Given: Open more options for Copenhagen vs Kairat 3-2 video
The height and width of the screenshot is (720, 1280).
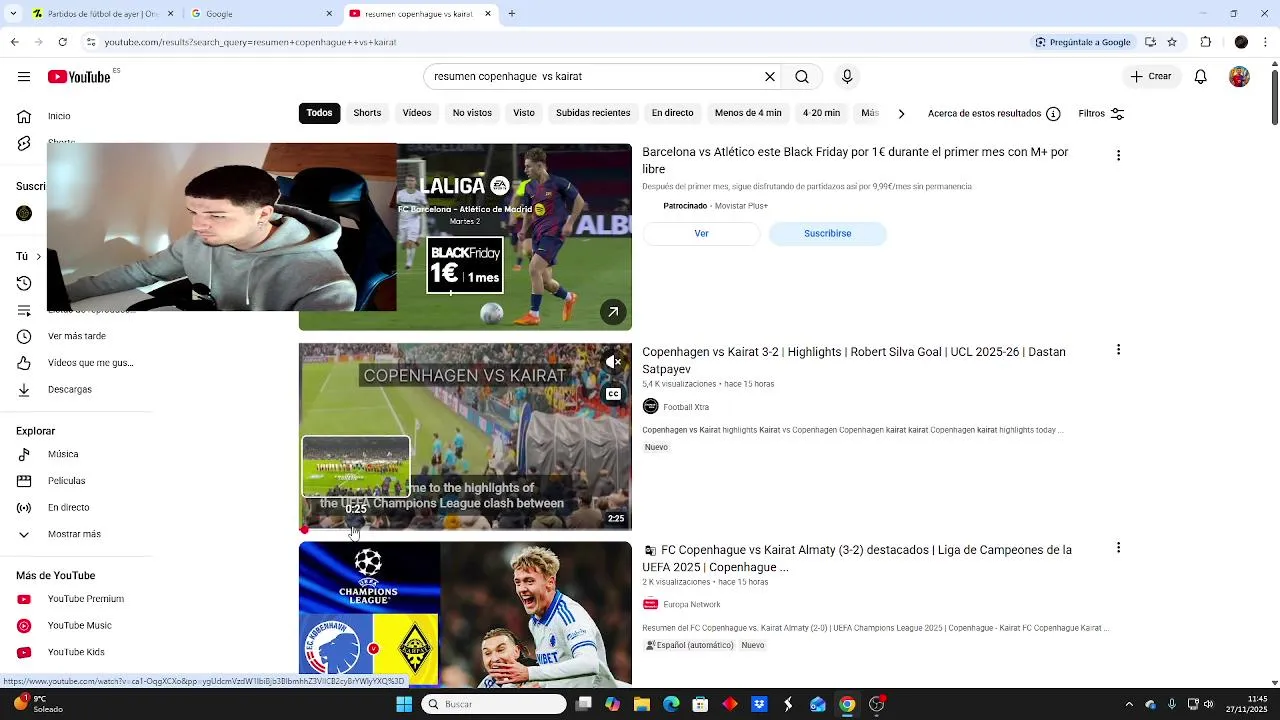Looking at the screenshot, I should point(1118,350).
